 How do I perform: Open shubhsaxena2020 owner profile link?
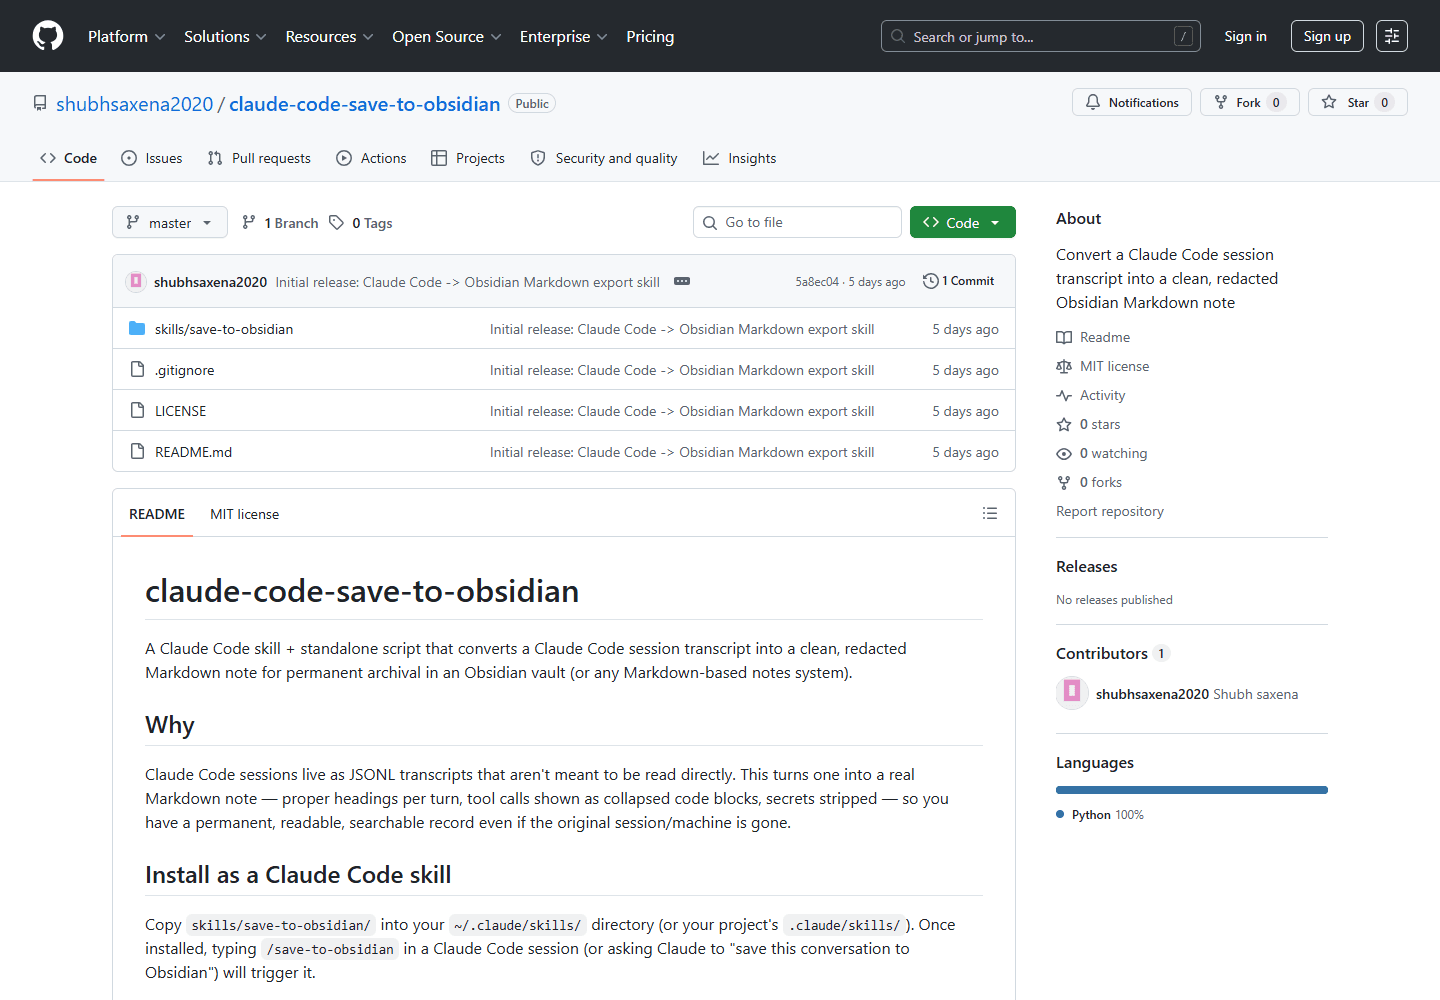[x=135, y=104]
